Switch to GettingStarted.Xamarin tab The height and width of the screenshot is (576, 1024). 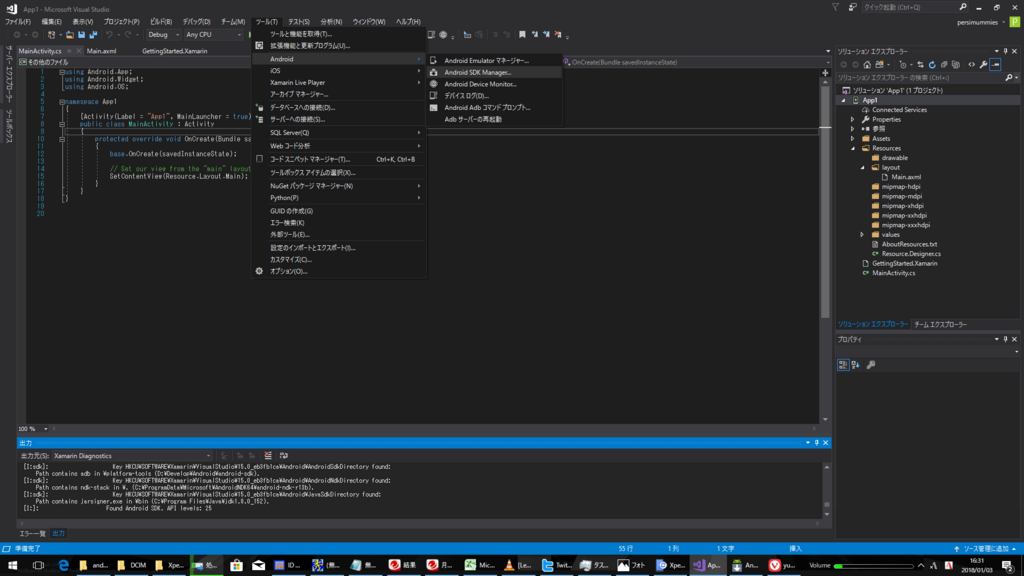174,51
